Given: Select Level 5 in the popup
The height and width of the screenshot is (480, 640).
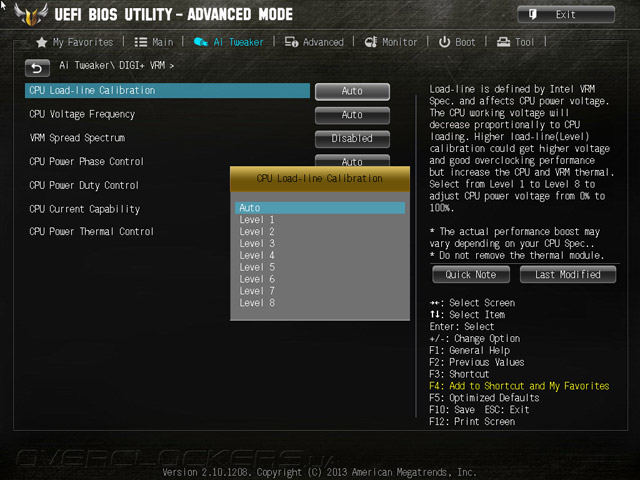Looking at the screenshot, I should coord(320,267).
